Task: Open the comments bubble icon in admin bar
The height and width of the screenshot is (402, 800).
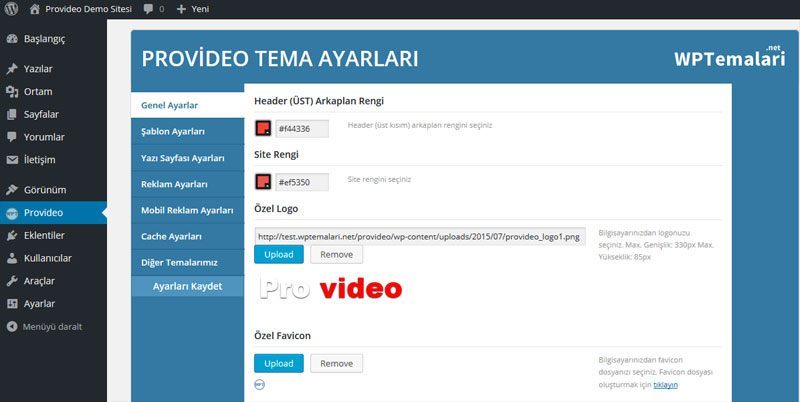Action: pos(148,9)
